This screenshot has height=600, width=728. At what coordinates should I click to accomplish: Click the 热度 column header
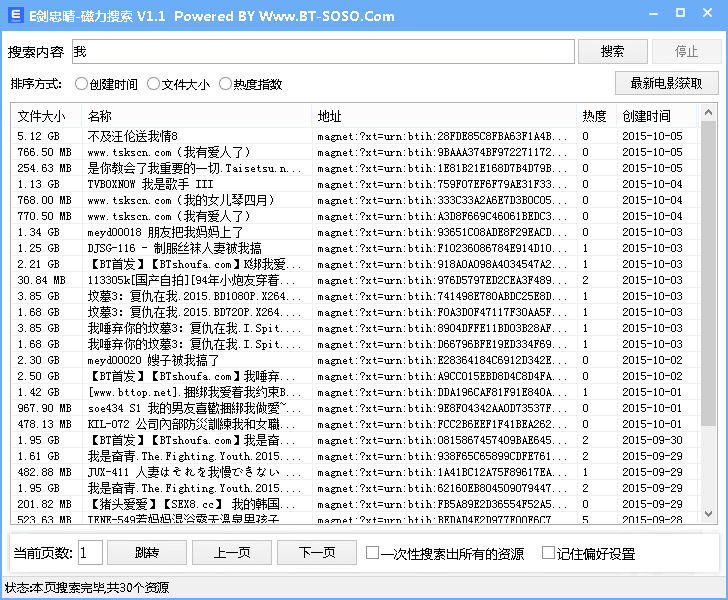(x=595, y=116)
